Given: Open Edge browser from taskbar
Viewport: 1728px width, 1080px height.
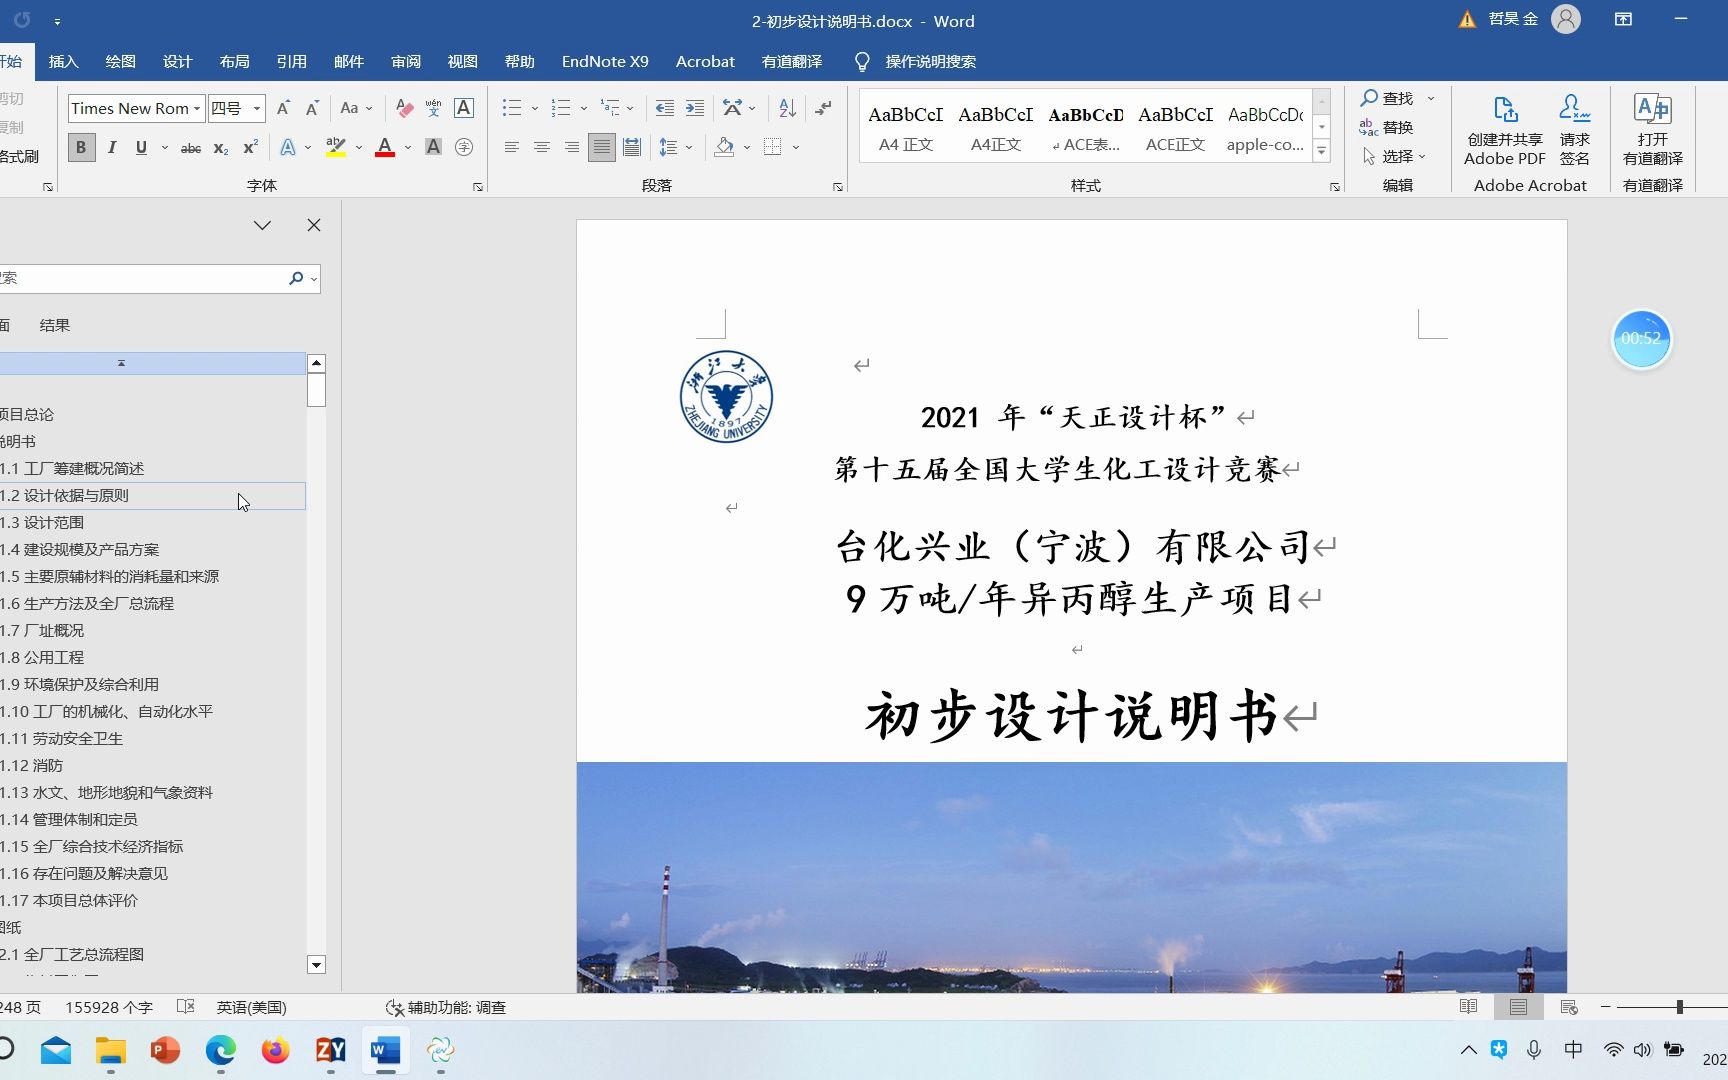Looking at the screenshot, I should (x=220, y=1050).
